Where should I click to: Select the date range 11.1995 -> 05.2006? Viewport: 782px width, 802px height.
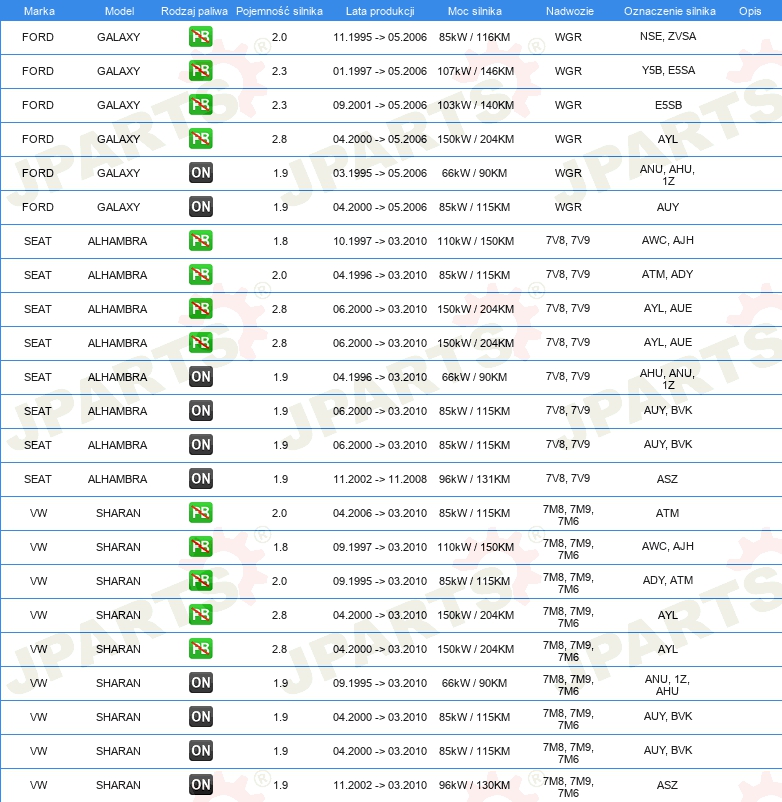click(x=380, y=37)
